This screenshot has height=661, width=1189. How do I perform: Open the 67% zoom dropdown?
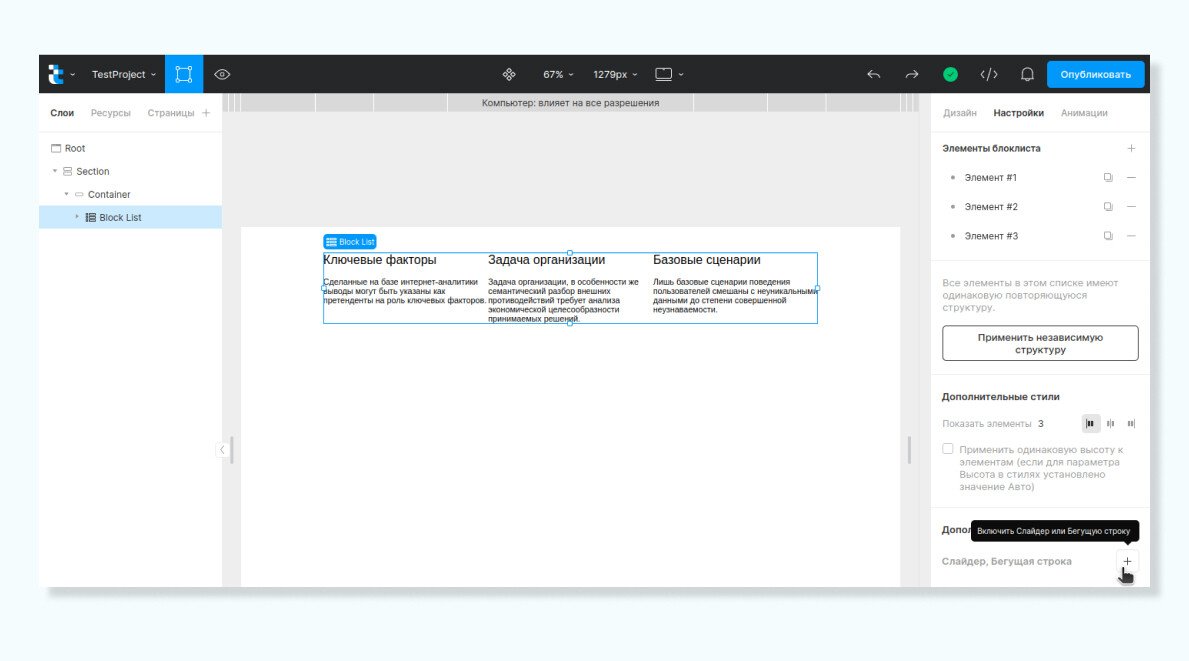pyautogui.click(x=558, y=74)
